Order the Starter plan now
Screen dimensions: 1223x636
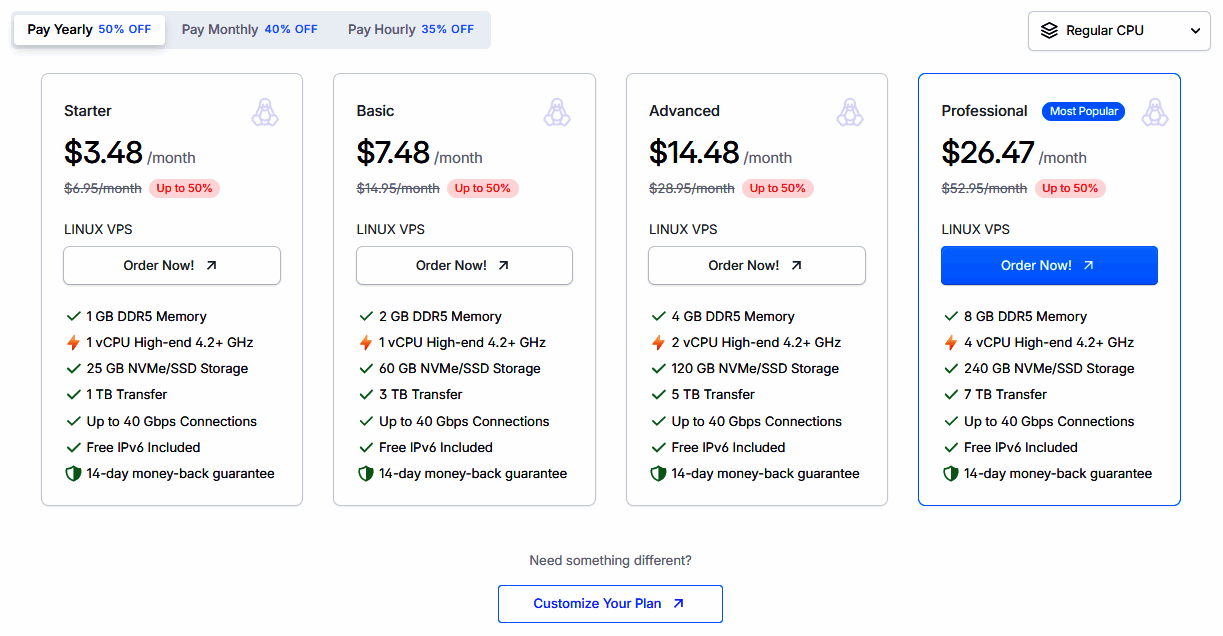pyautogui.click(x=171, y=266)
